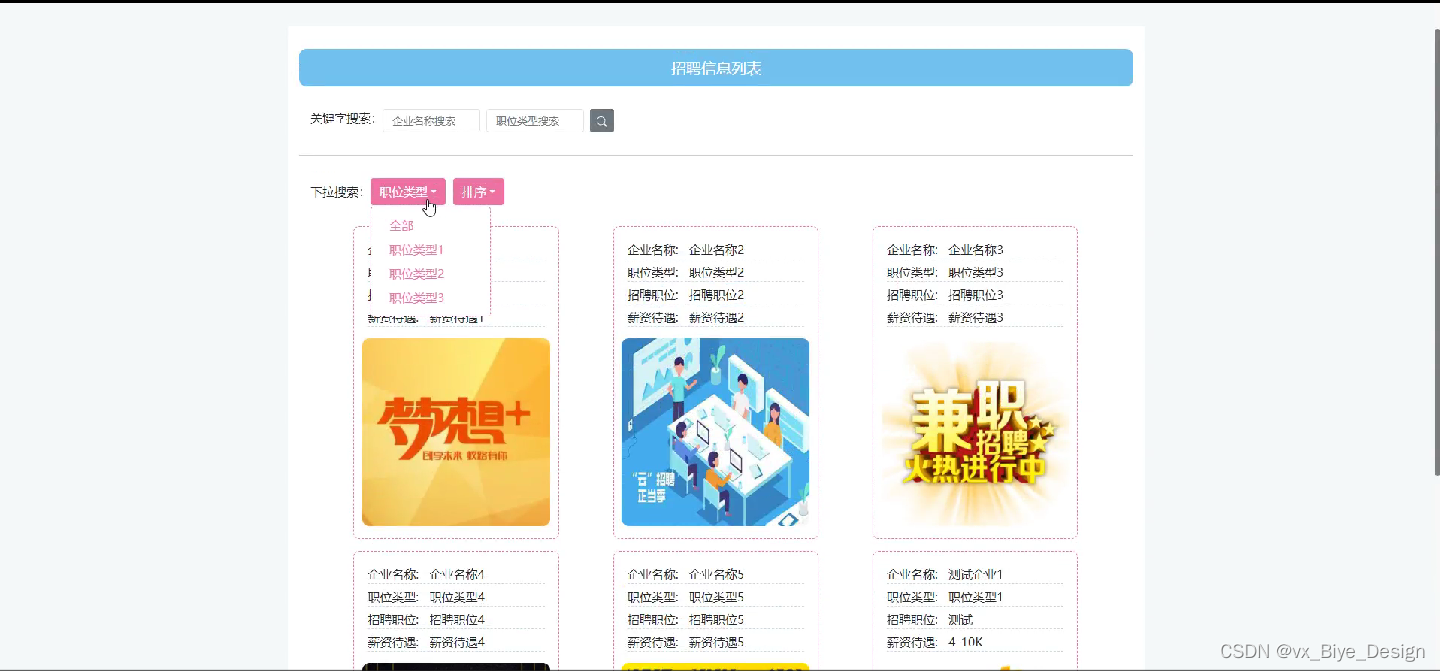Open the 兼职招聘 golden text image
The width and height of the screenshot is (1440, 671).
click(x=975, y=432)
